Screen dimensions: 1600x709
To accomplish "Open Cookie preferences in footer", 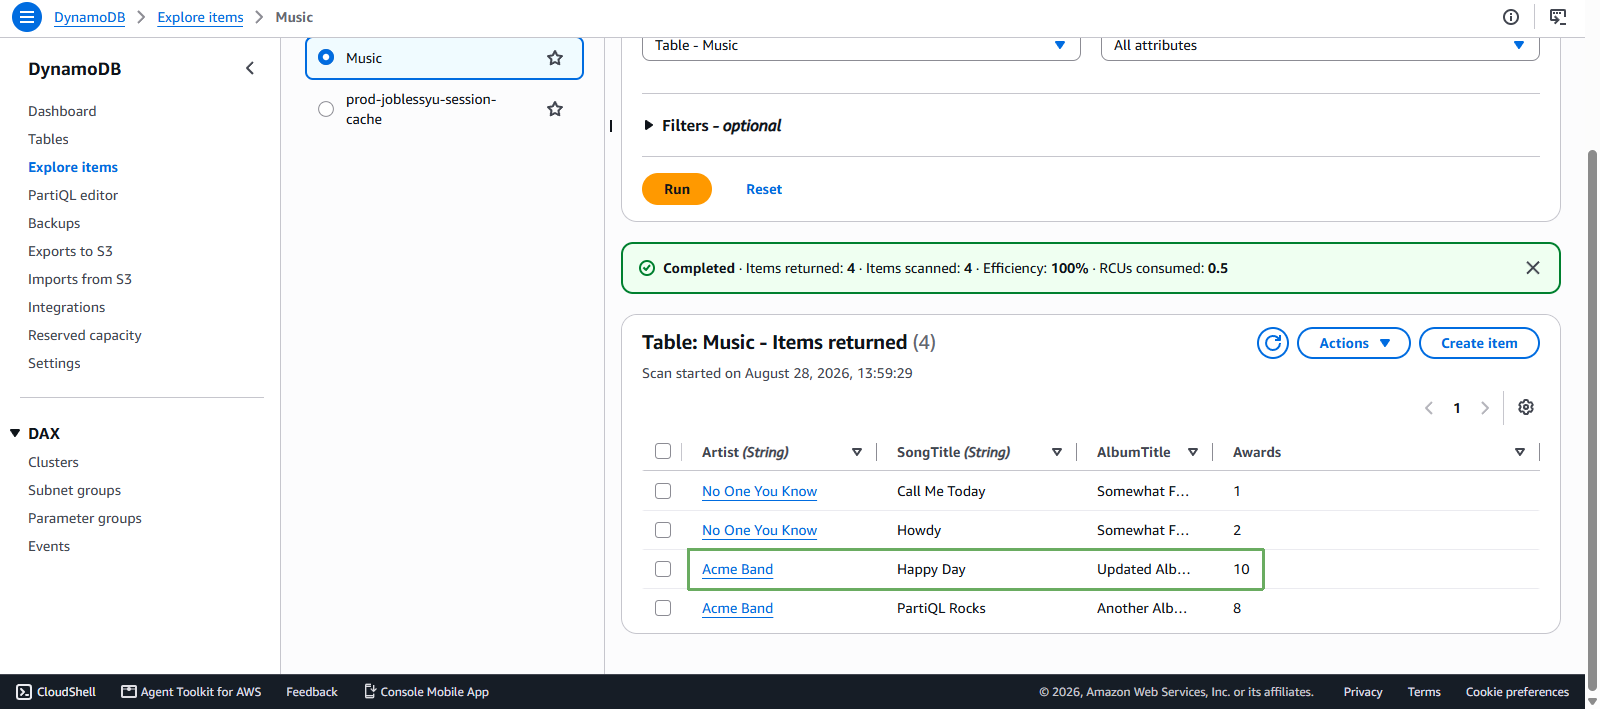I will pyautogui.click(x=1517, y=692).
